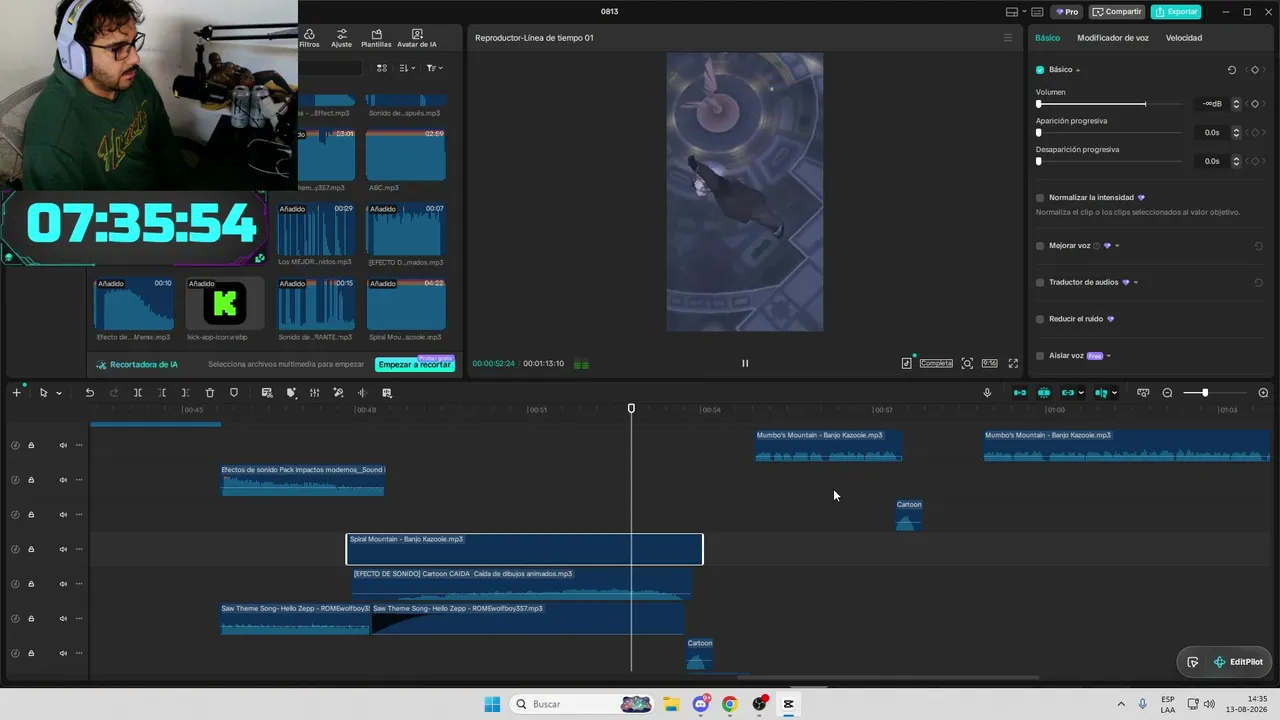Add a keyframe for Volumen

tap(1255, 104)
